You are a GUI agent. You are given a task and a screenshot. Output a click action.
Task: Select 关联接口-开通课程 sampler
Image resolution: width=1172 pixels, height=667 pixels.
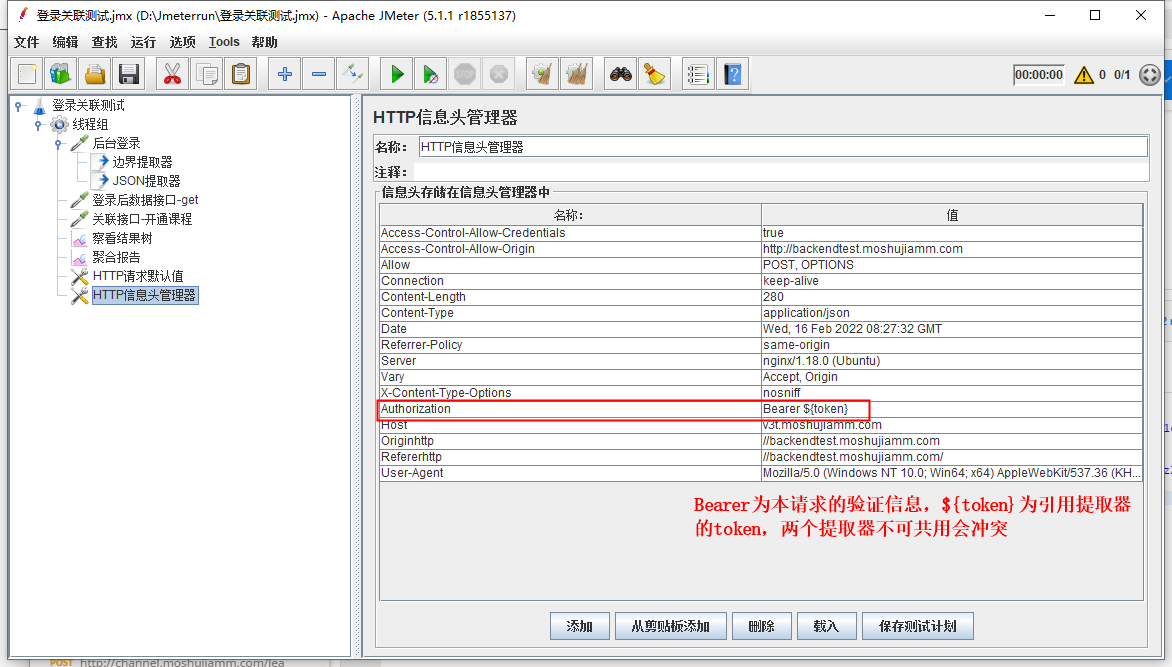pyautogui.click(x=142, y=219)
